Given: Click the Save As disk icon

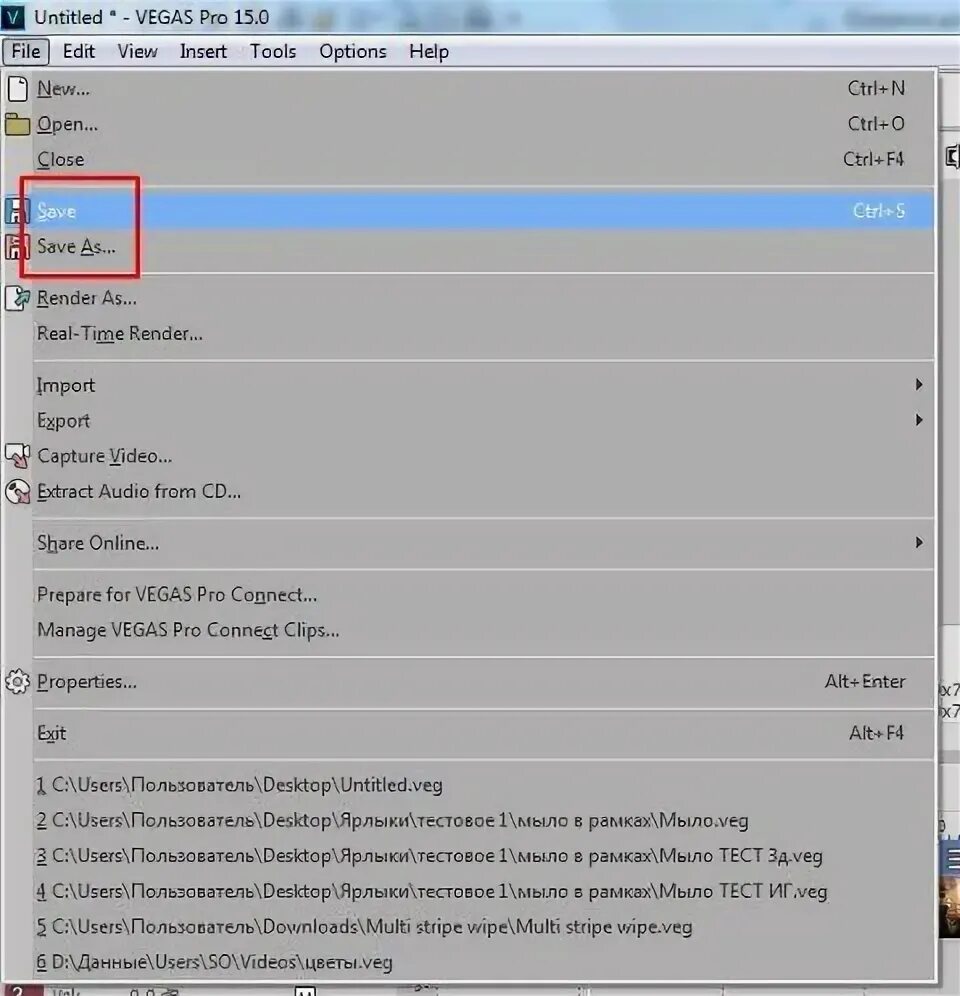Looking at the screenshot, I should point(17,246).
